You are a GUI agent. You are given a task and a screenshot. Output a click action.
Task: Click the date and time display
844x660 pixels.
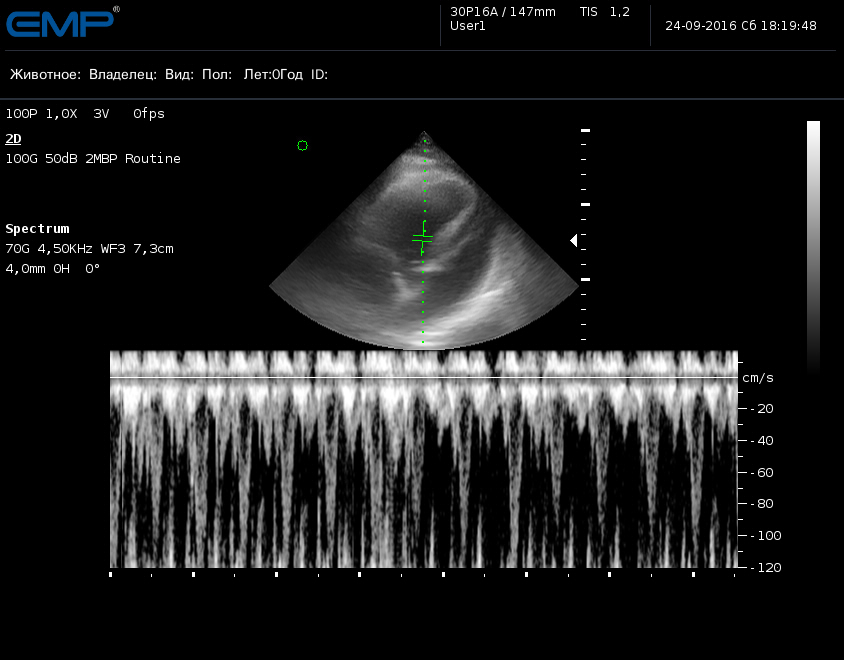741,26
